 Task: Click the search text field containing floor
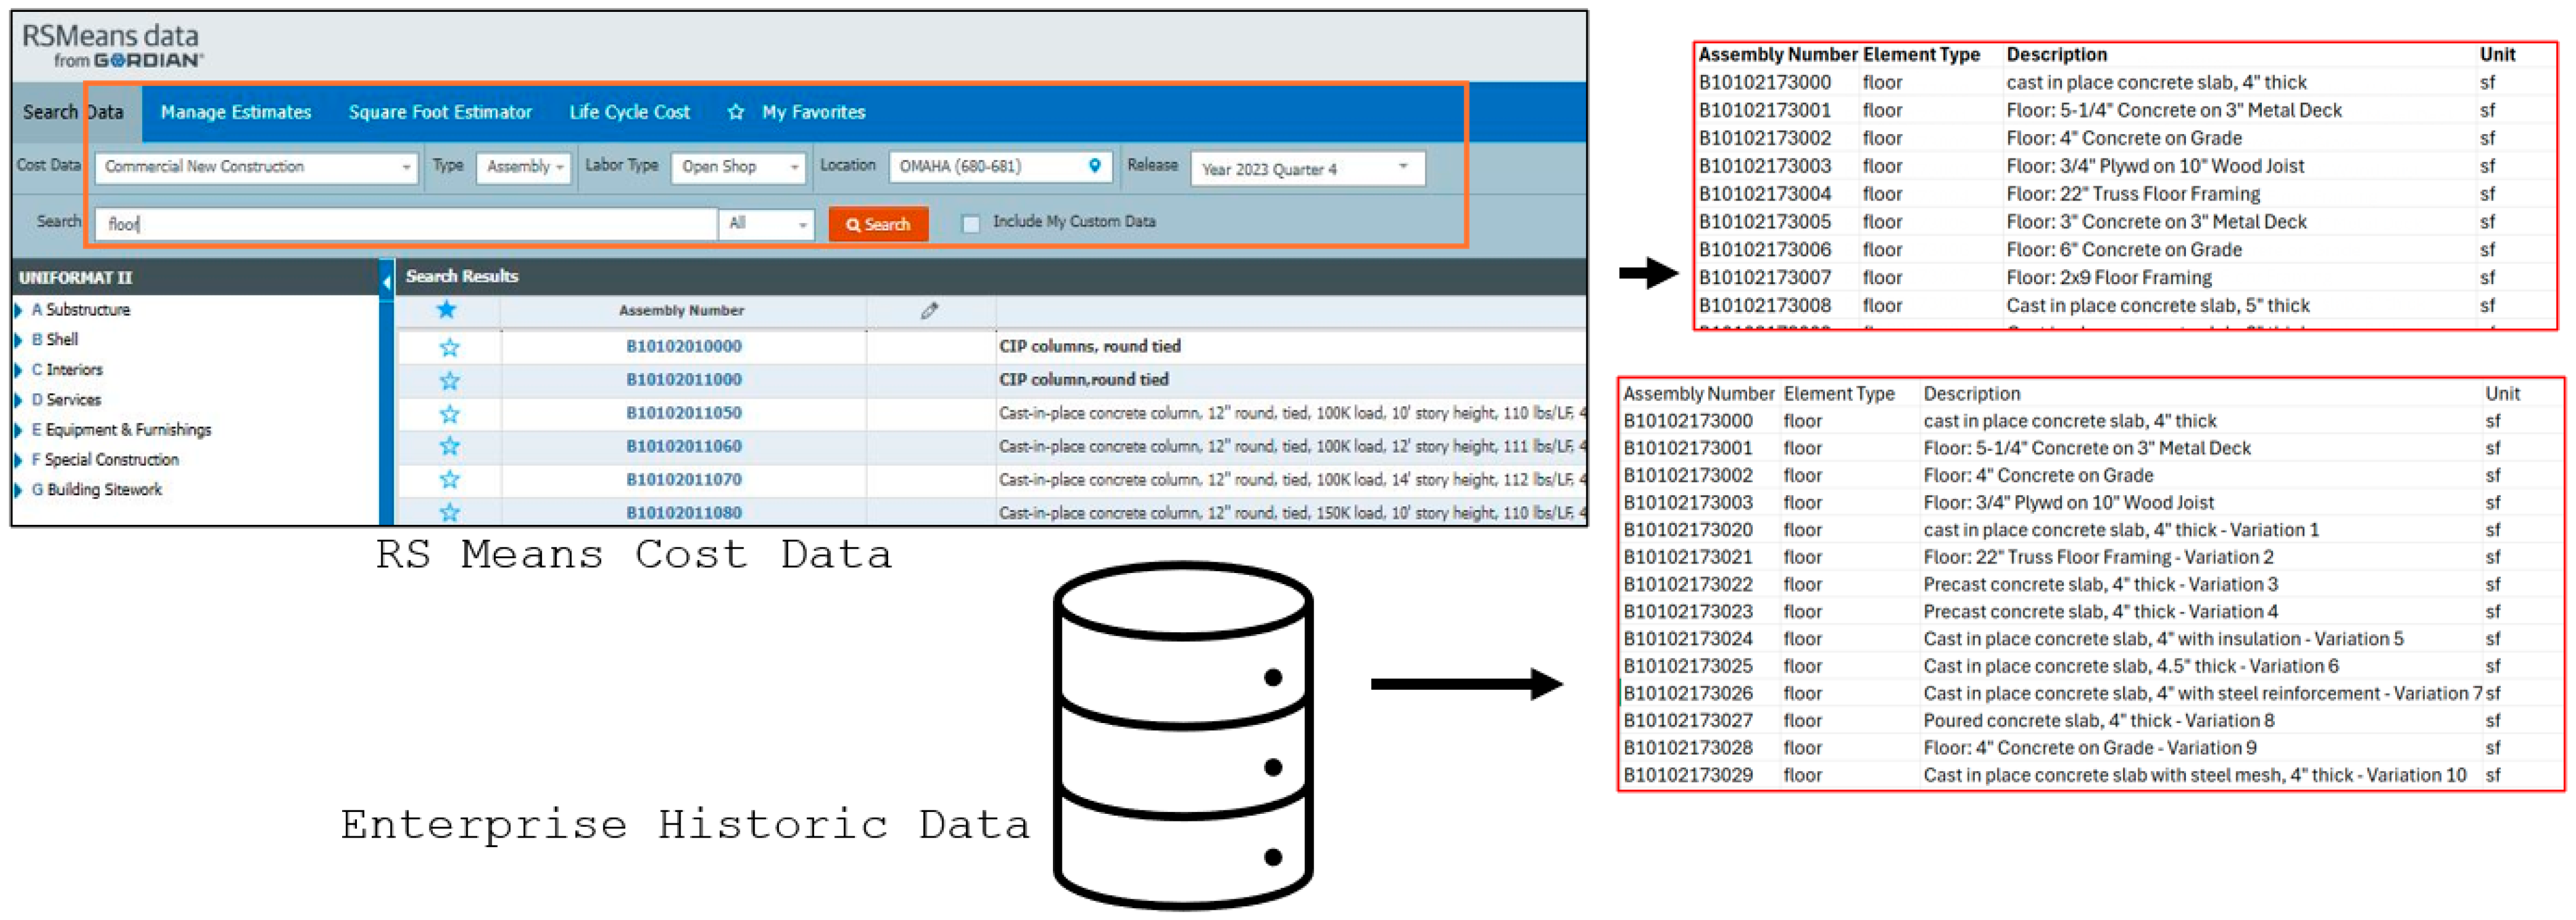pos(405,224)
